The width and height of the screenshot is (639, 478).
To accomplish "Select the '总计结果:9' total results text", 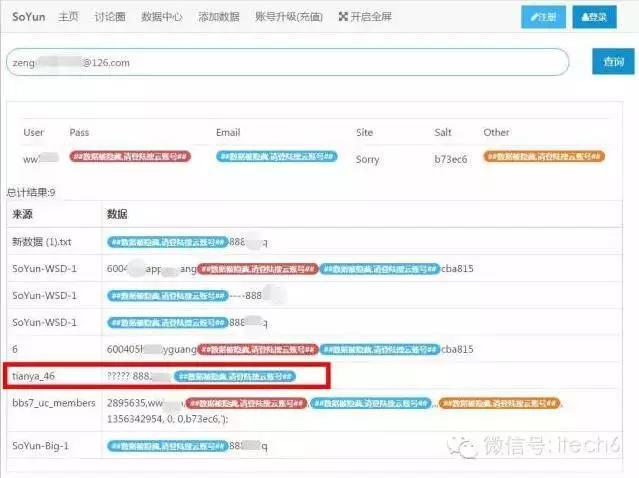I will (x=31, y=192).
